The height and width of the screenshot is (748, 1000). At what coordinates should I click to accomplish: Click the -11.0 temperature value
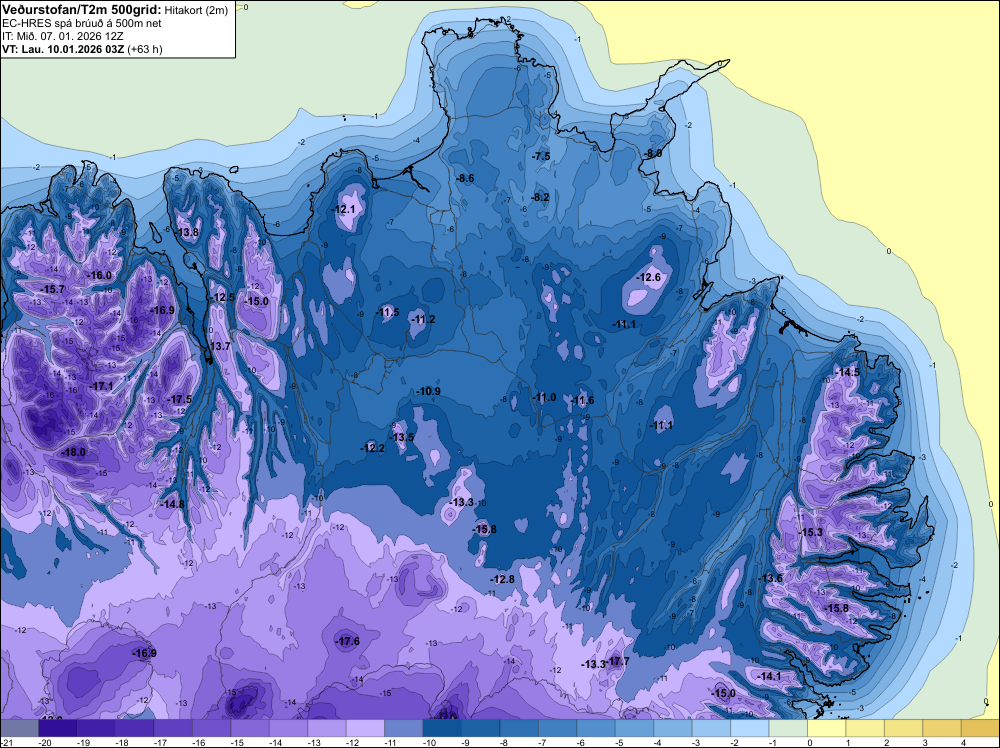[x=544, y=398]
